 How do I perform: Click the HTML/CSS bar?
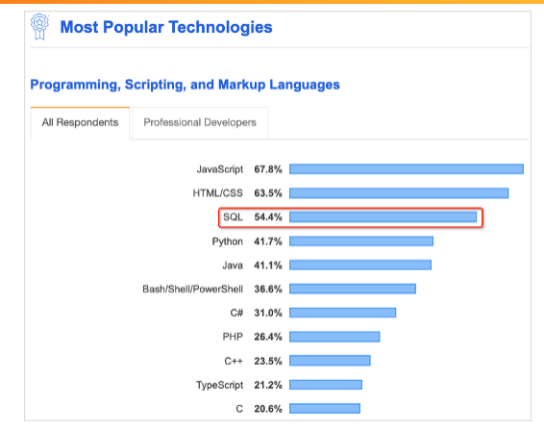click(399, 193)
